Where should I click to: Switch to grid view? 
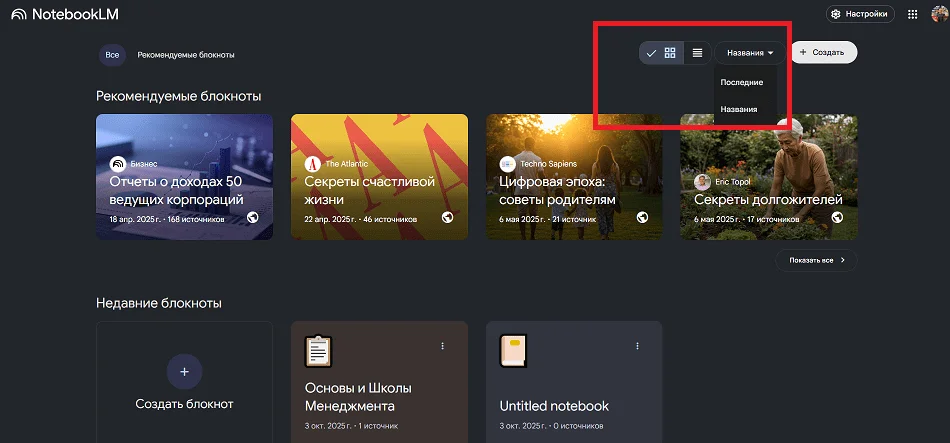coord(670,53)
